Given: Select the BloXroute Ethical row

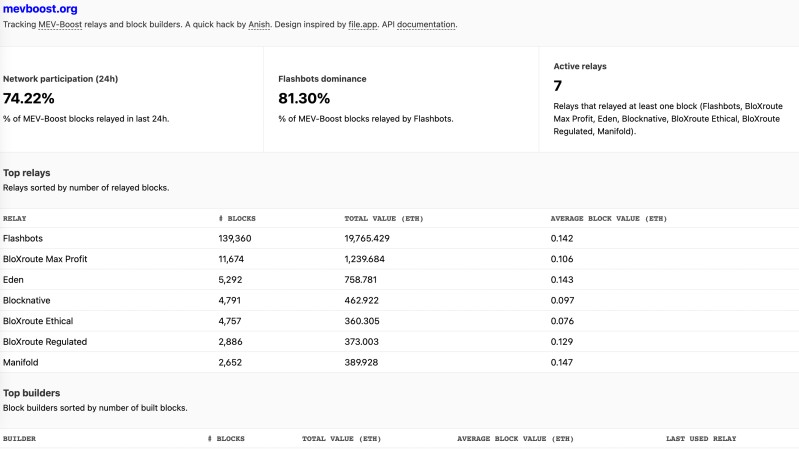Looking at the screenshot, I should (x=38, y=321).
